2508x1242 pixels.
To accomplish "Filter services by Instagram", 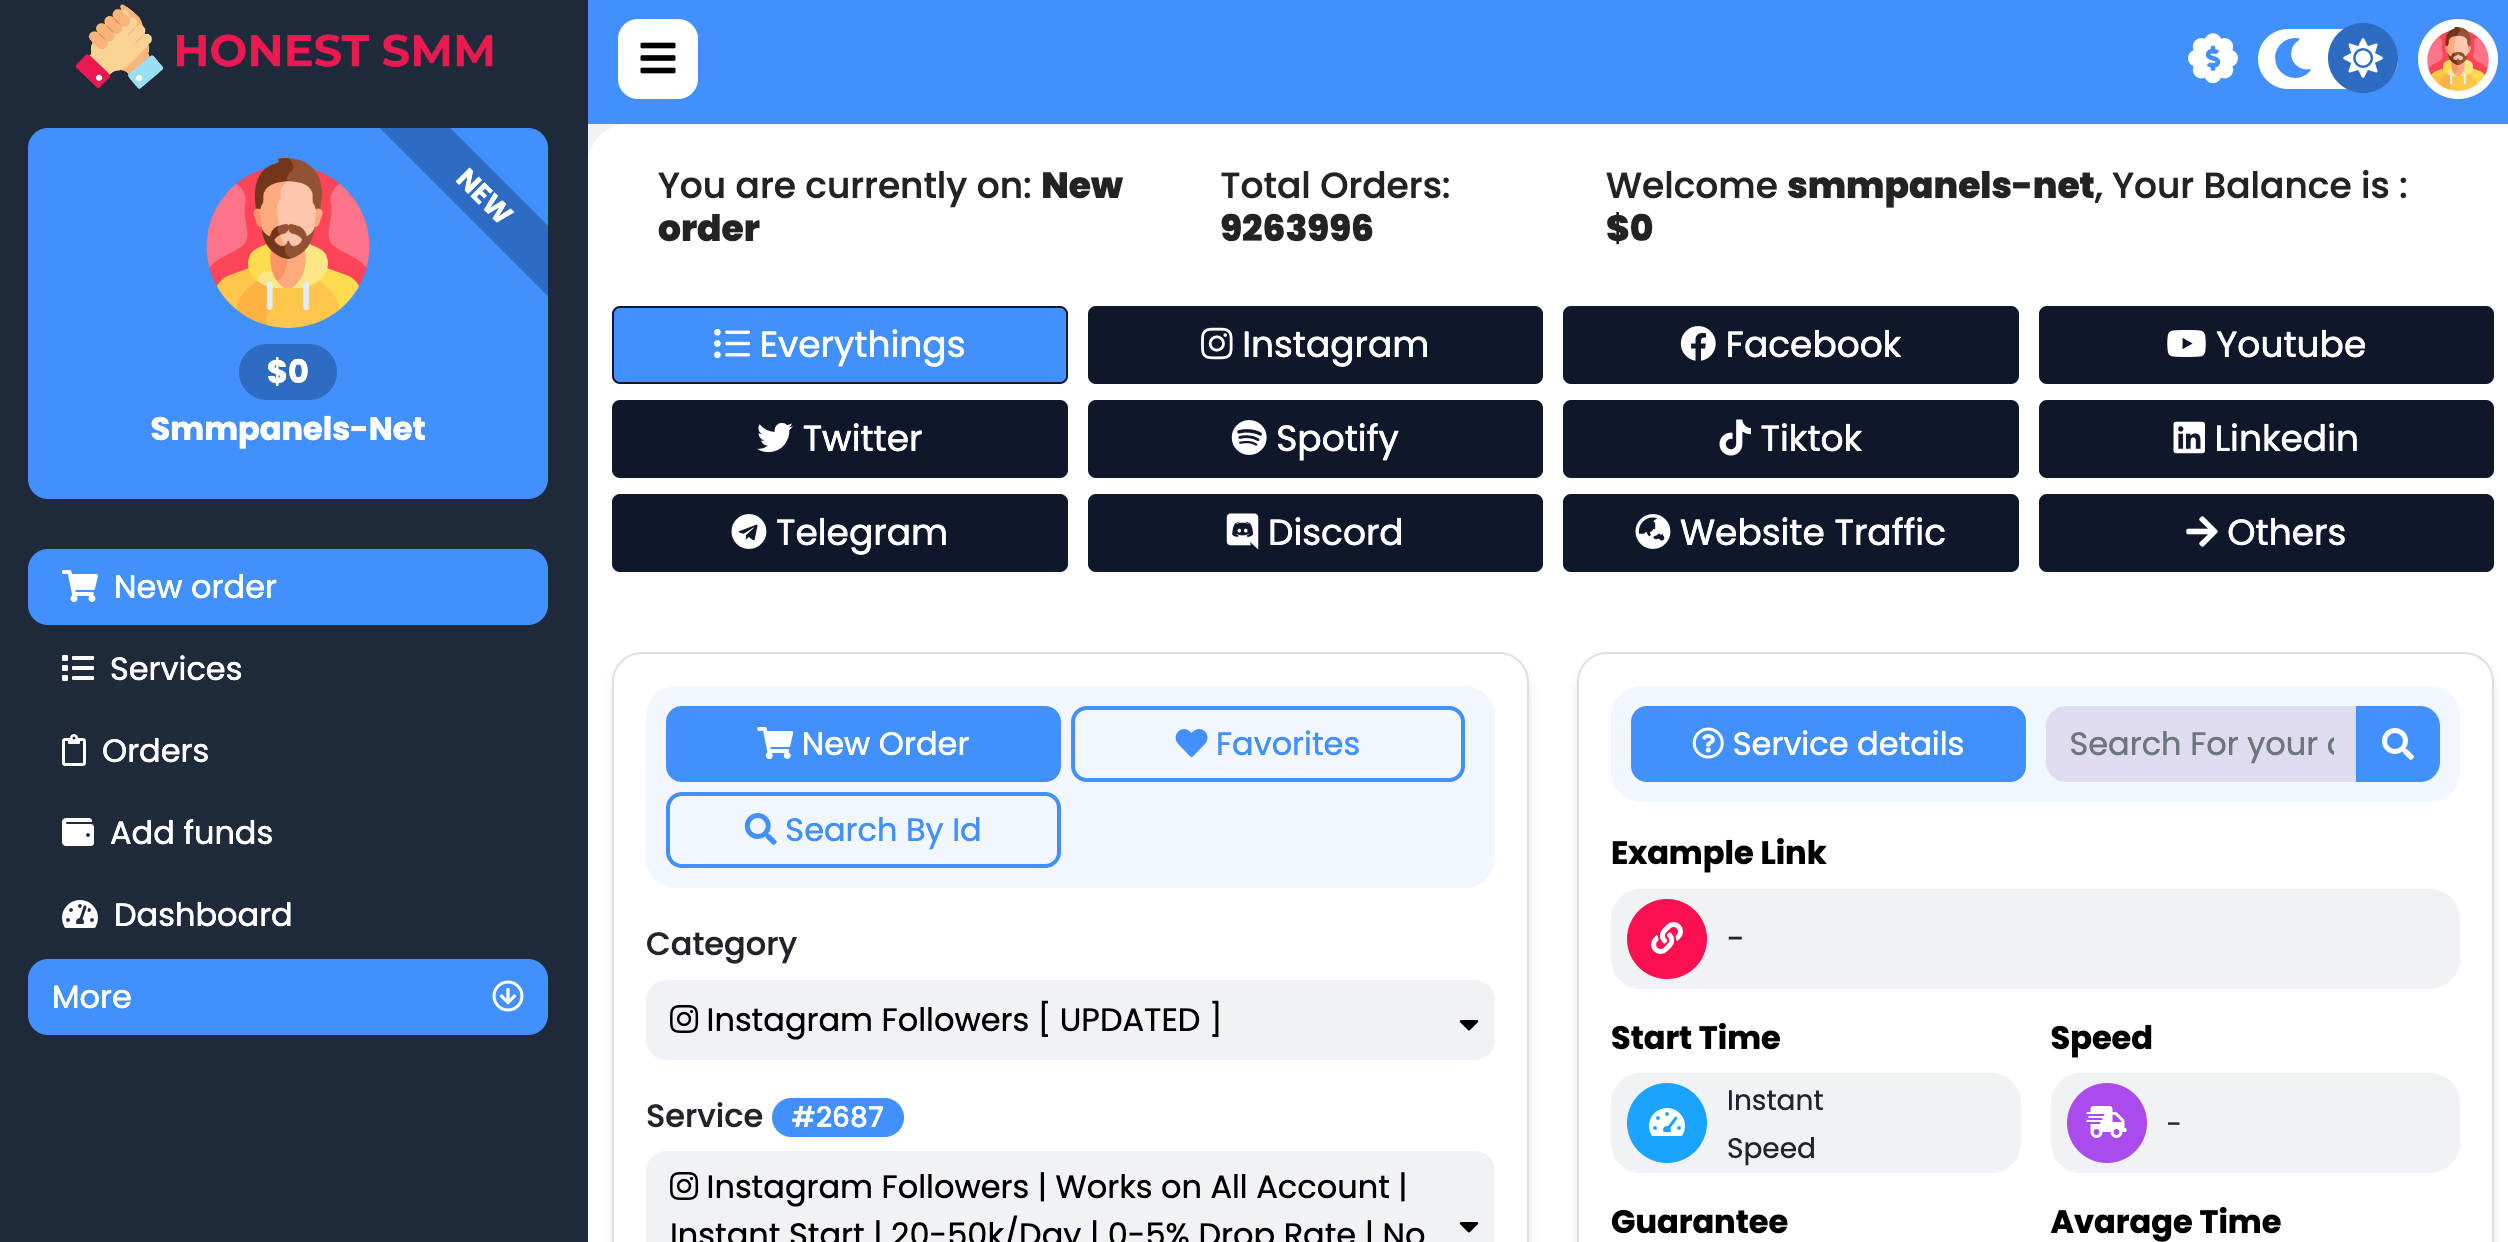I will [x=1314, y=345].
